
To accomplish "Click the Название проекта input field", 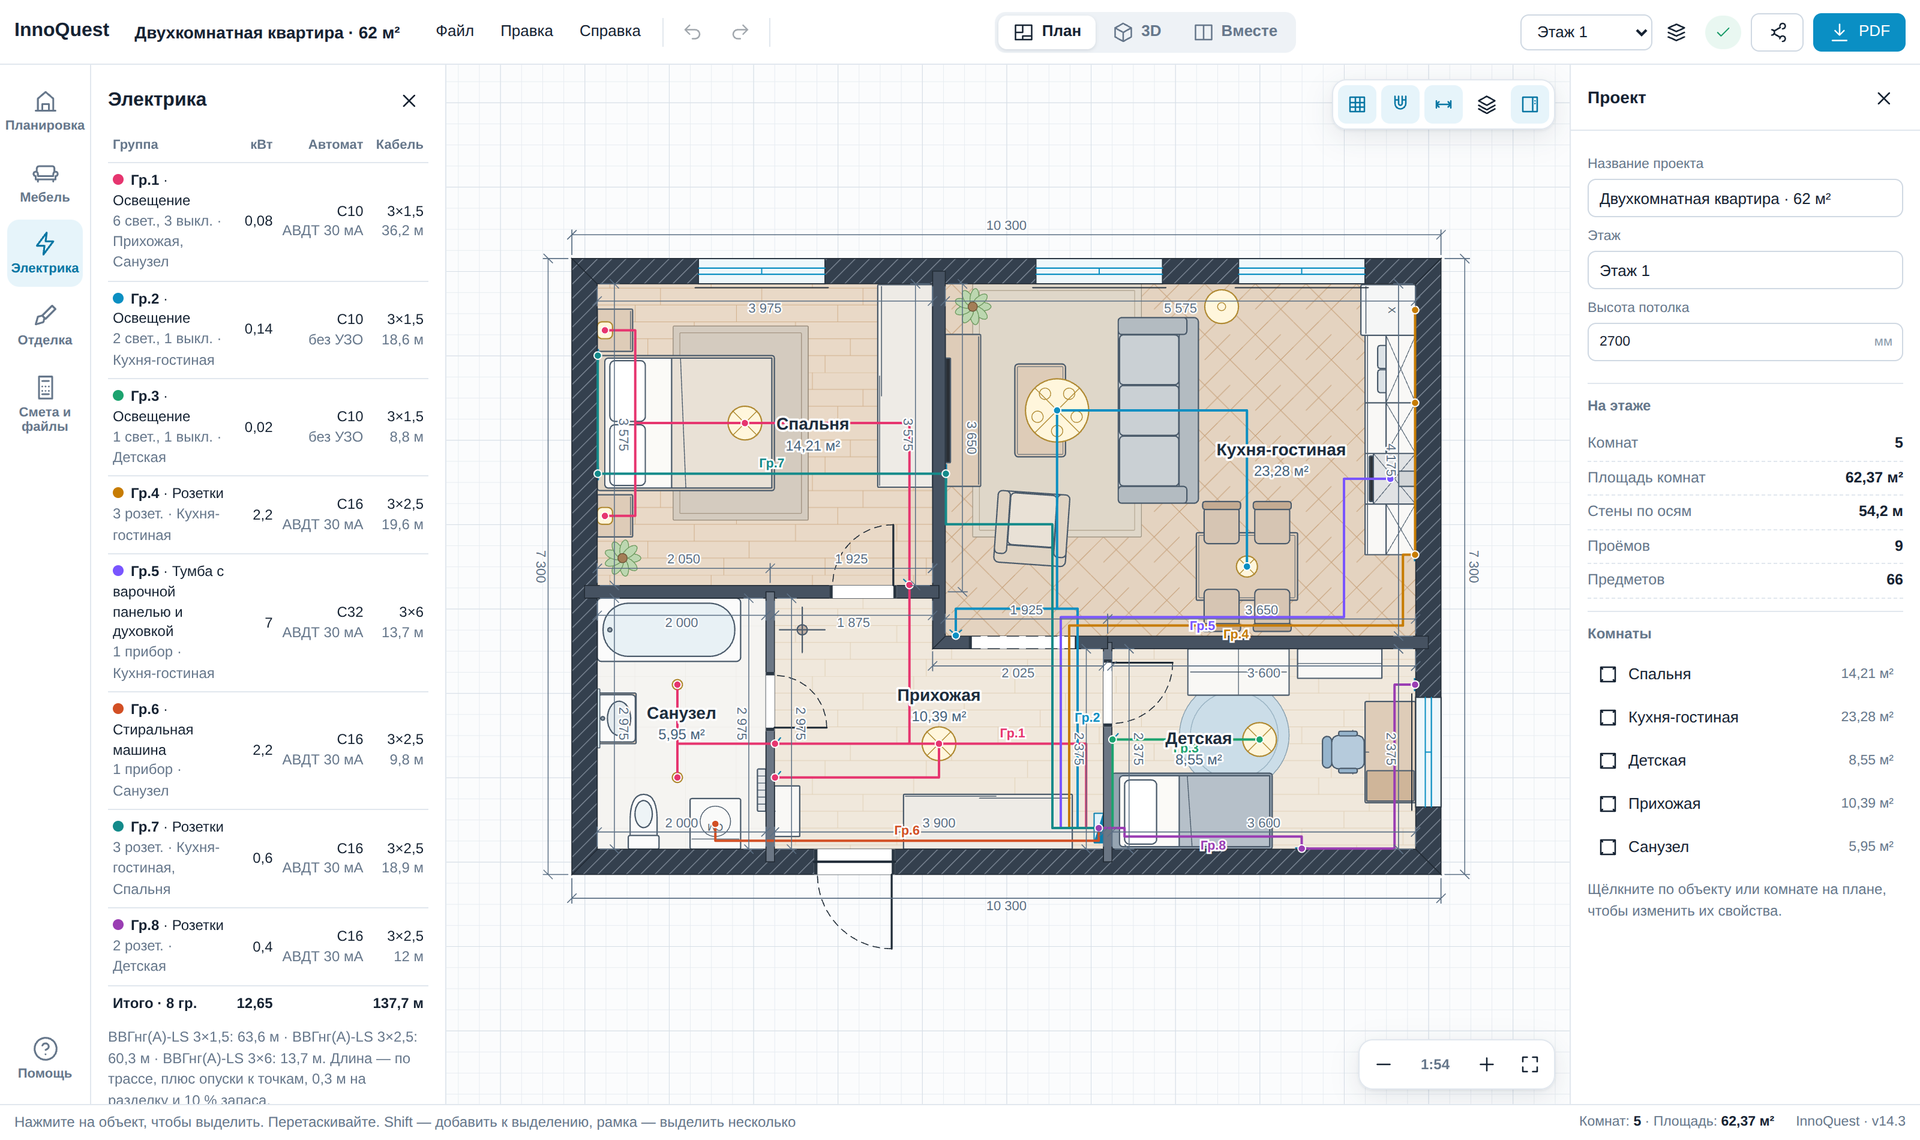I will coord(1745,198).
